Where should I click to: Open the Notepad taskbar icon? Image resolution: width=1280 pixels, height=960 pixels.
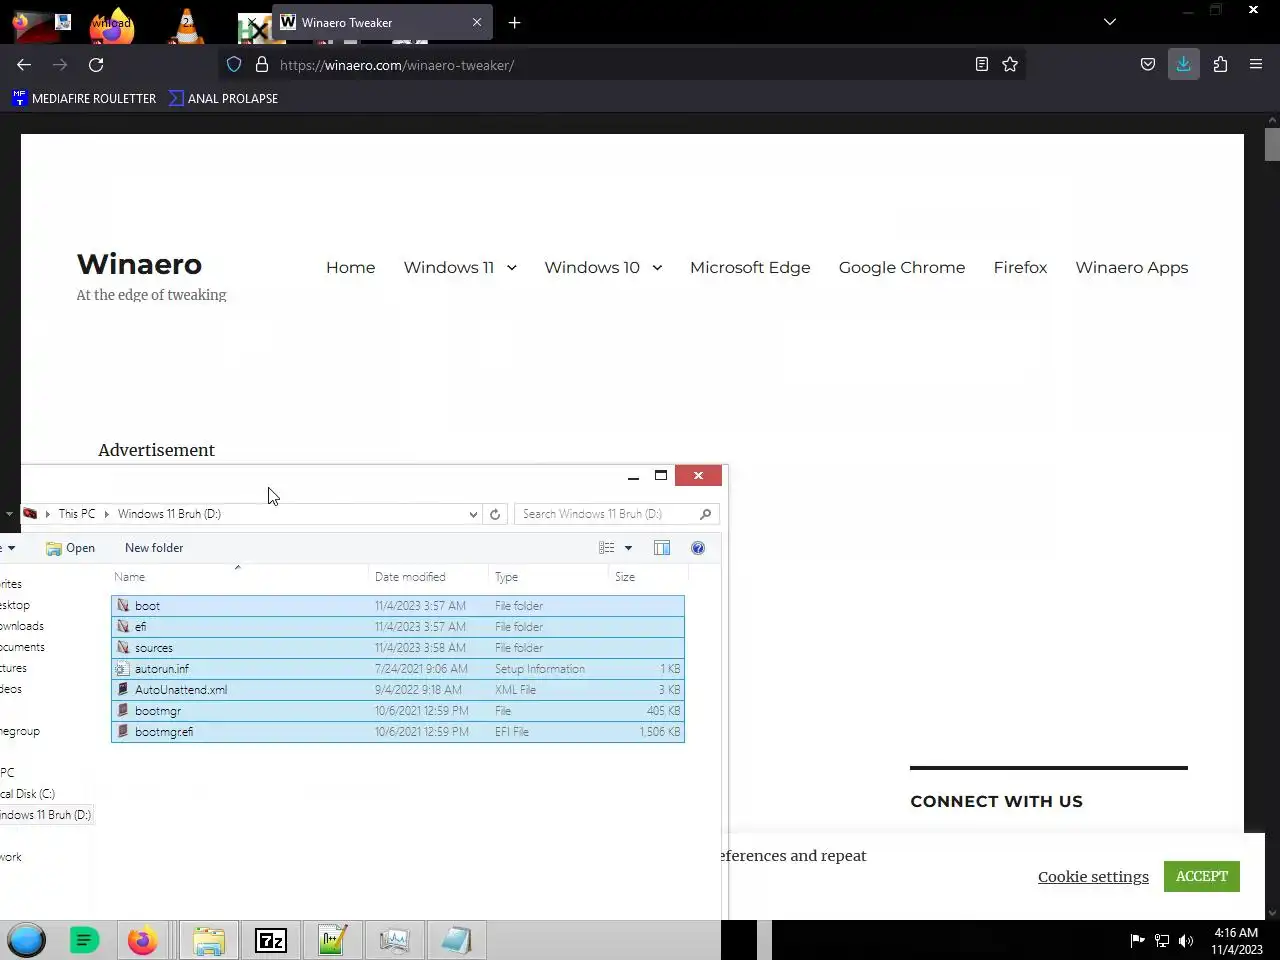click(456, 940)
